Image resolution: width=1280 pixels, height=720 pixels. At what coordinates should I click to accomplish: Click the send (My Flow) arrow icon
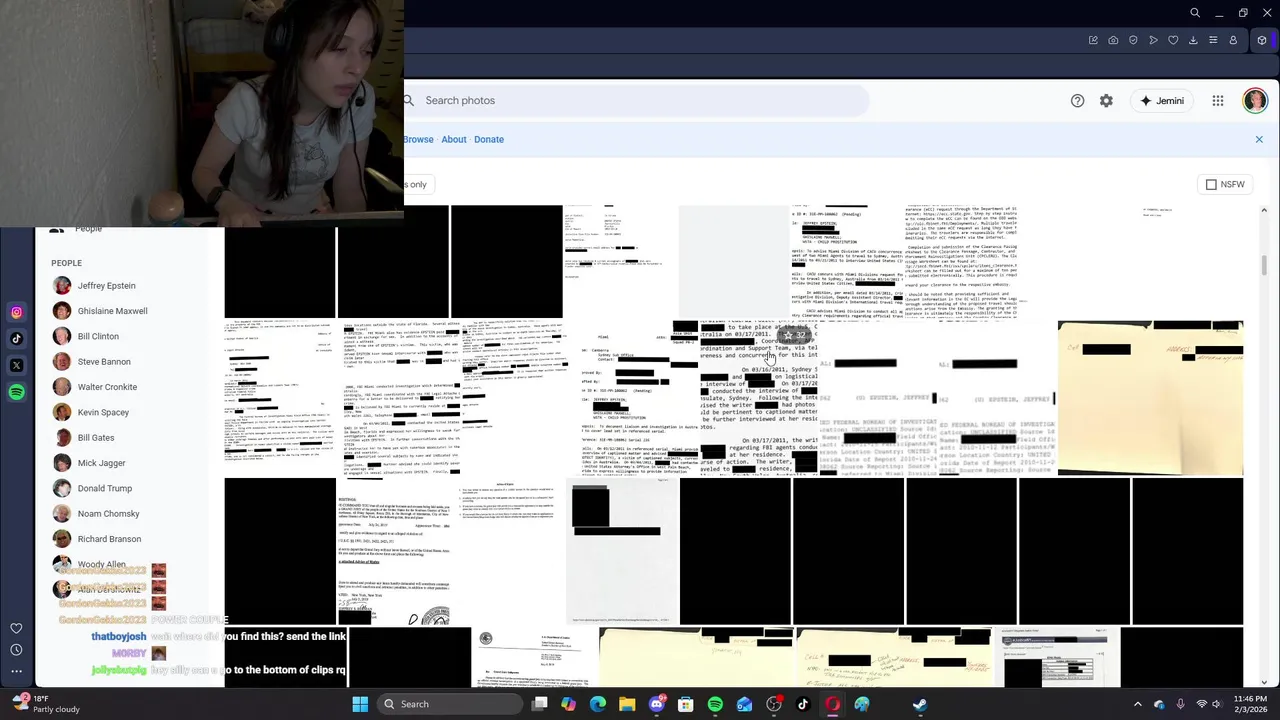[1153, 40]
